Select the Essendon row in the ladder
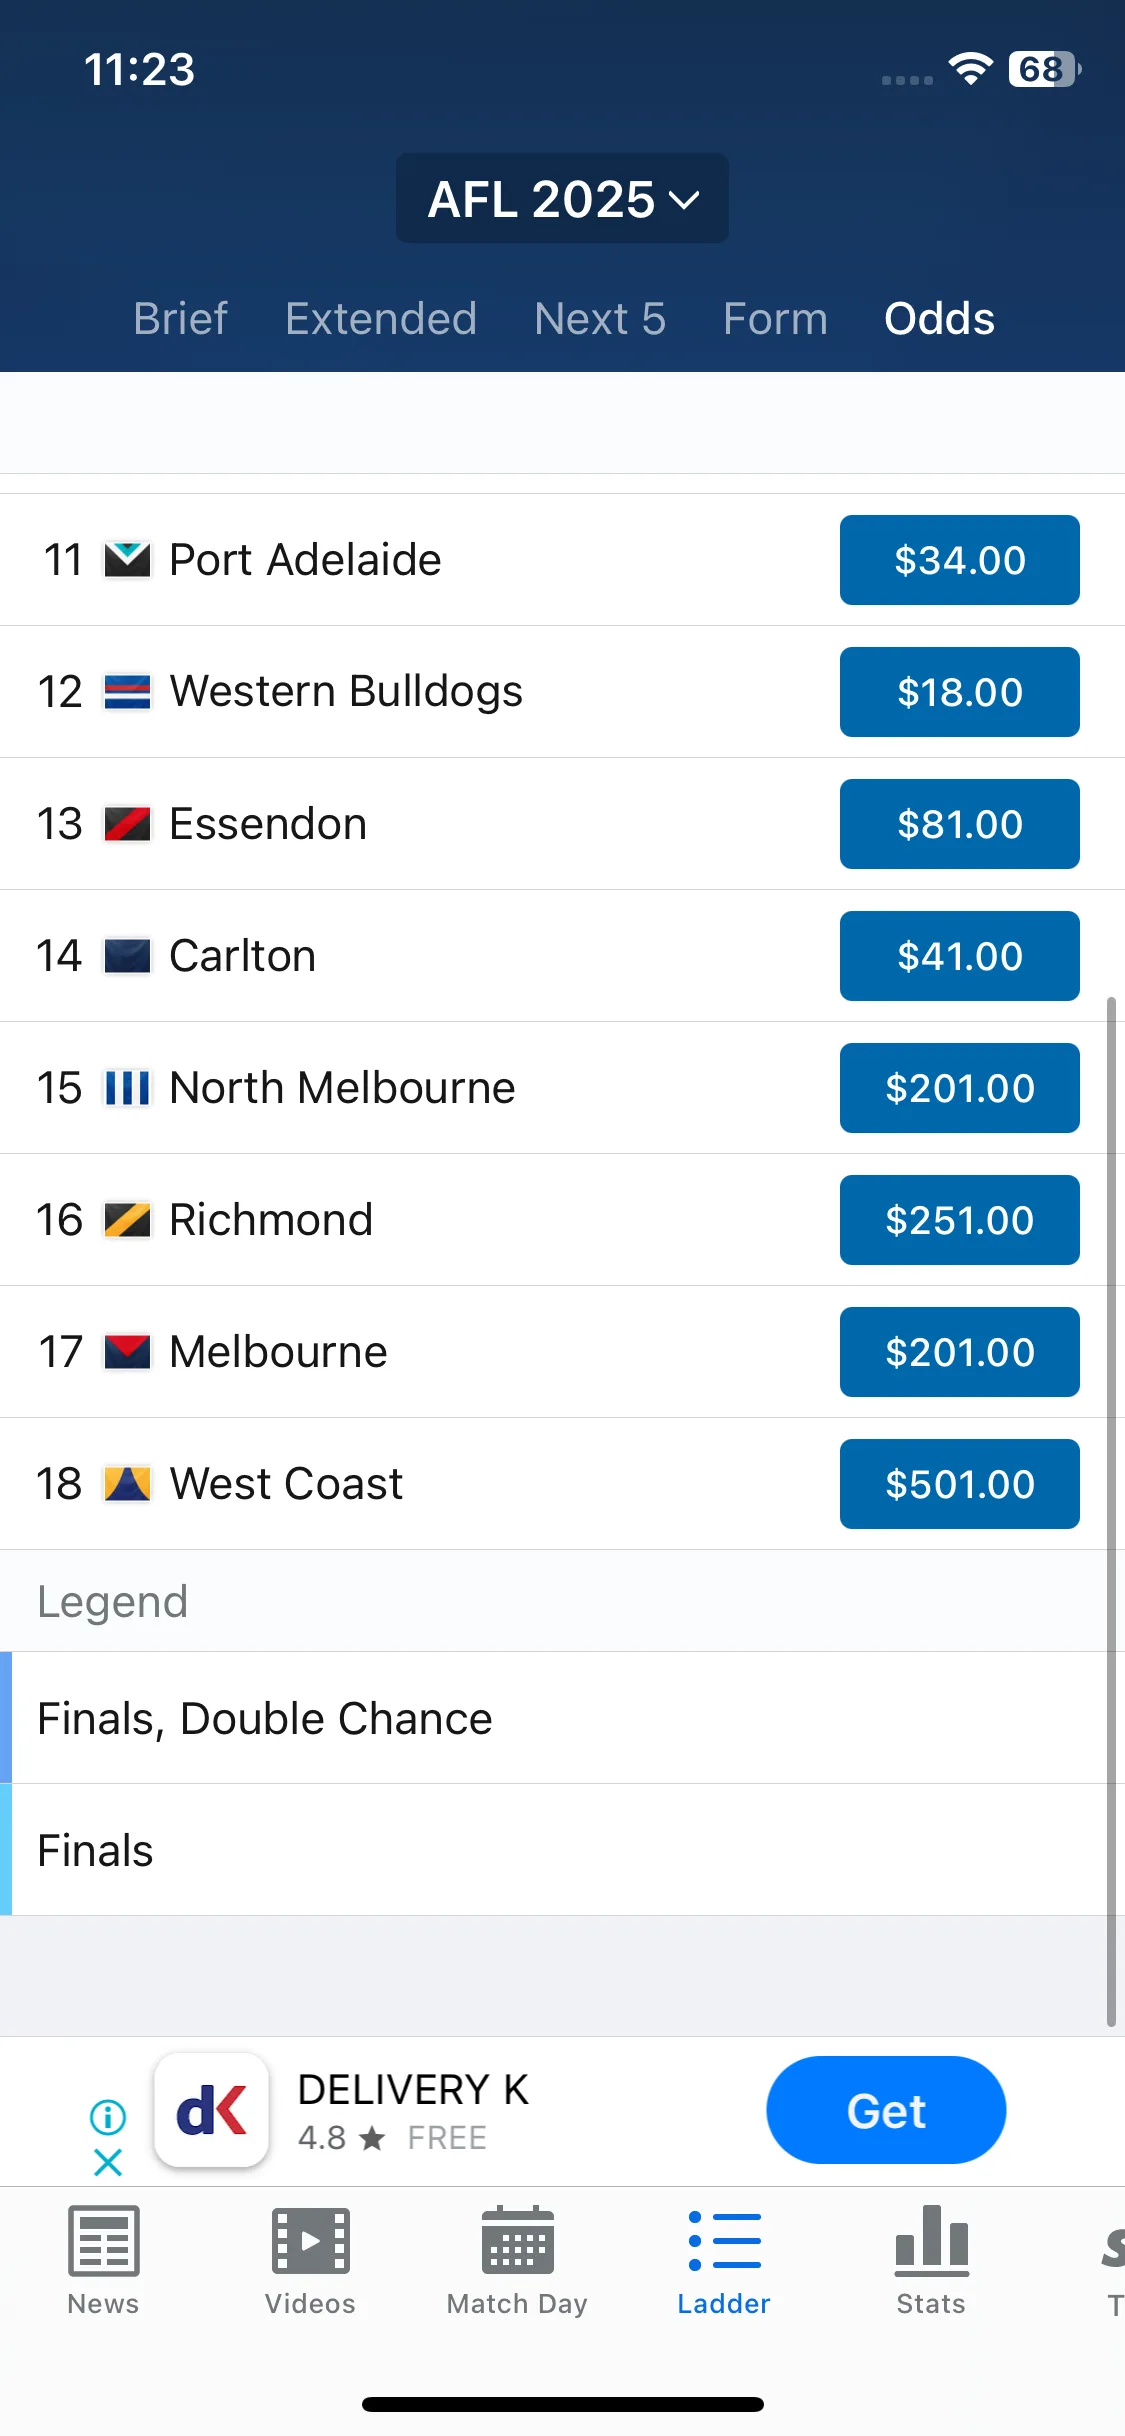The image size is (1125, 2436). (562, 824)
